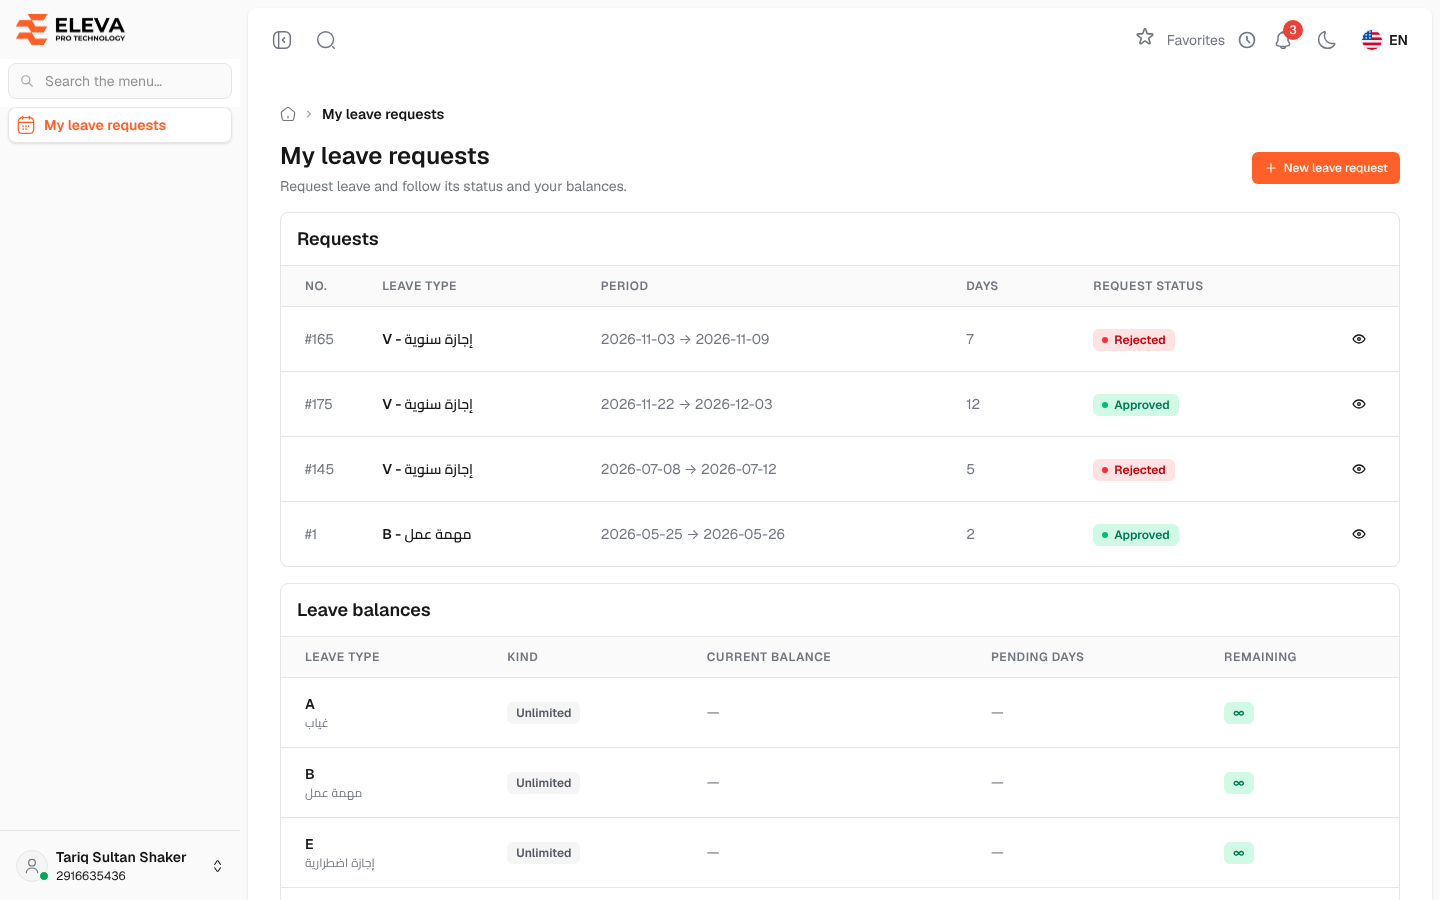The height and width of the screenshot is (900, 1440).
Task: Click the REQUEST STATUS column header
Action: pyautogui.click(x=1148, y=286)
